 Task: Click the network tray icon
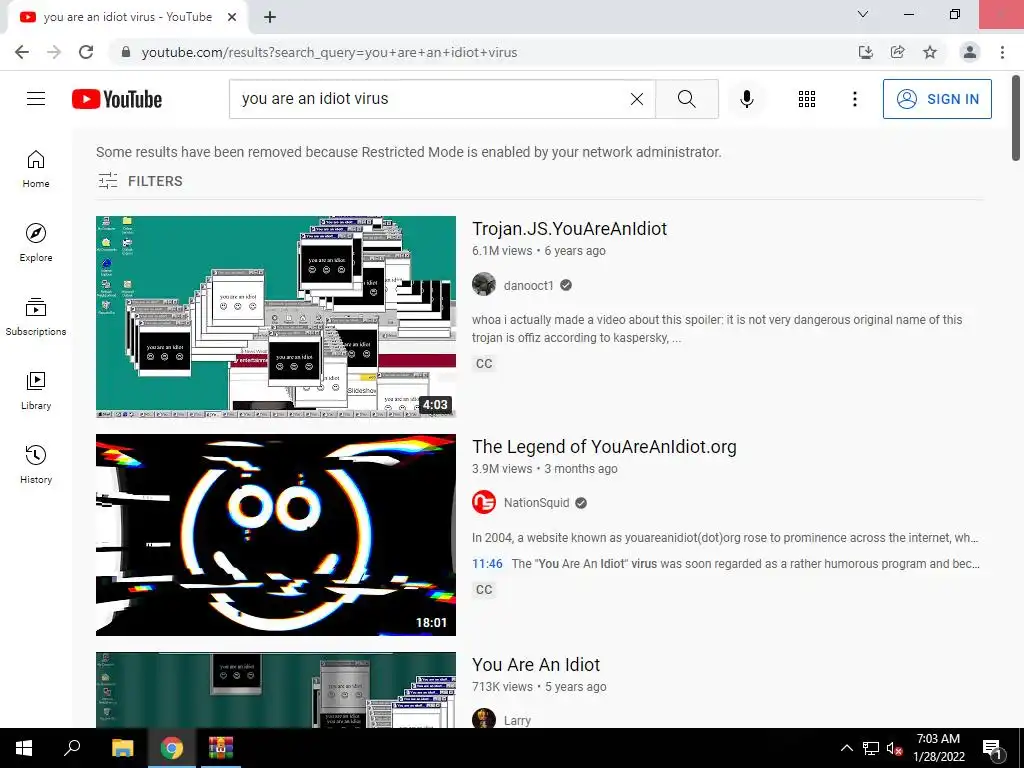click(871, 748)
